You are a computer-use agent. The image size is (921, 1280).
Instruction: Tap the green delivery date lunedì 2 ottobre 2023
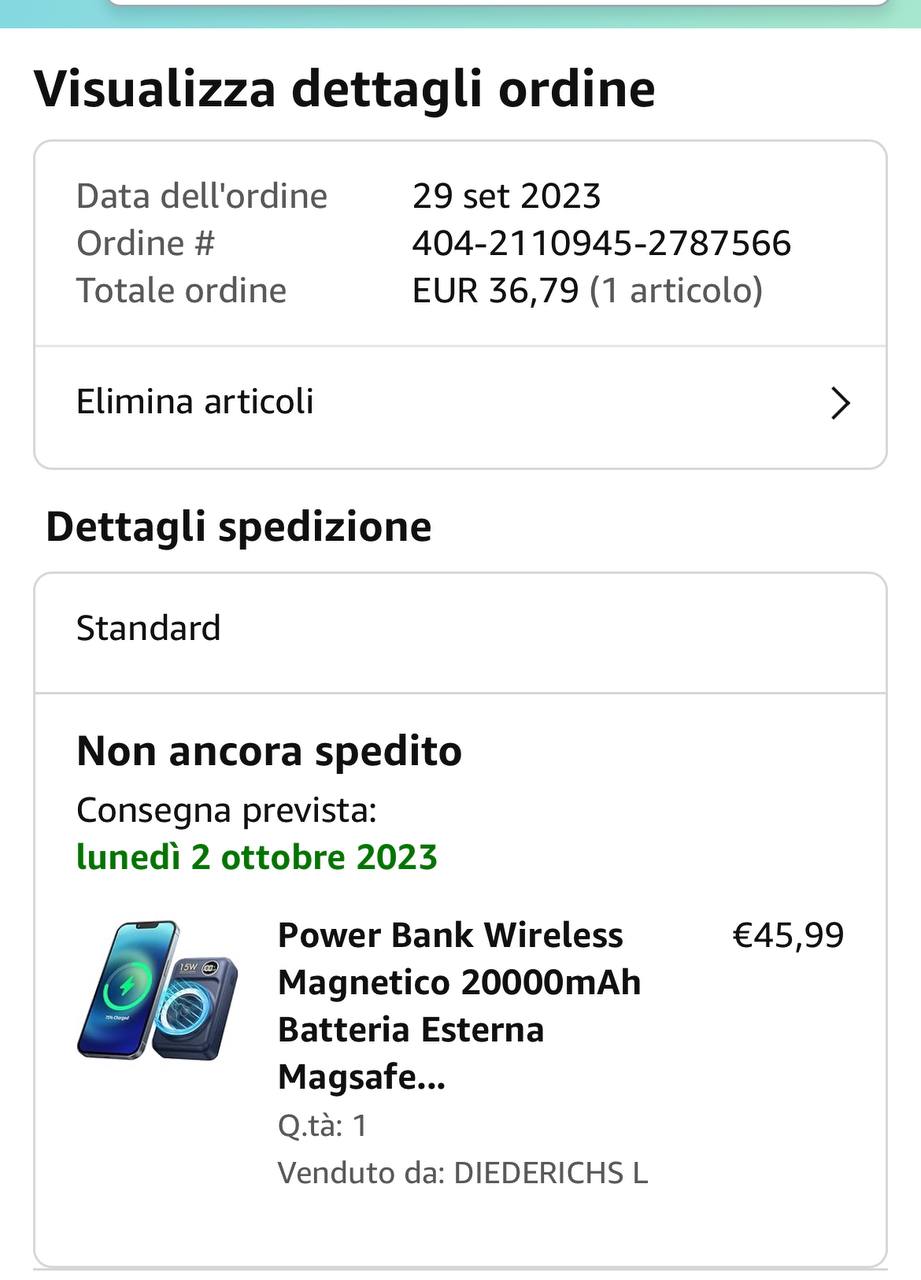click(257, 857)
